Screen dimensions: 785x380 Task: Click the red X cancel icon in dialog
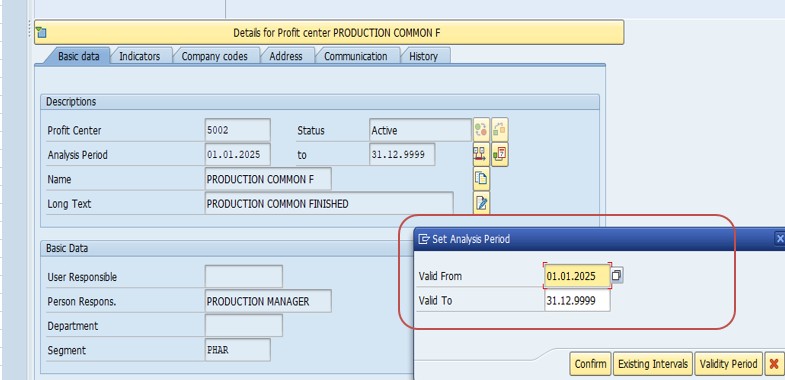click(774, 363)
